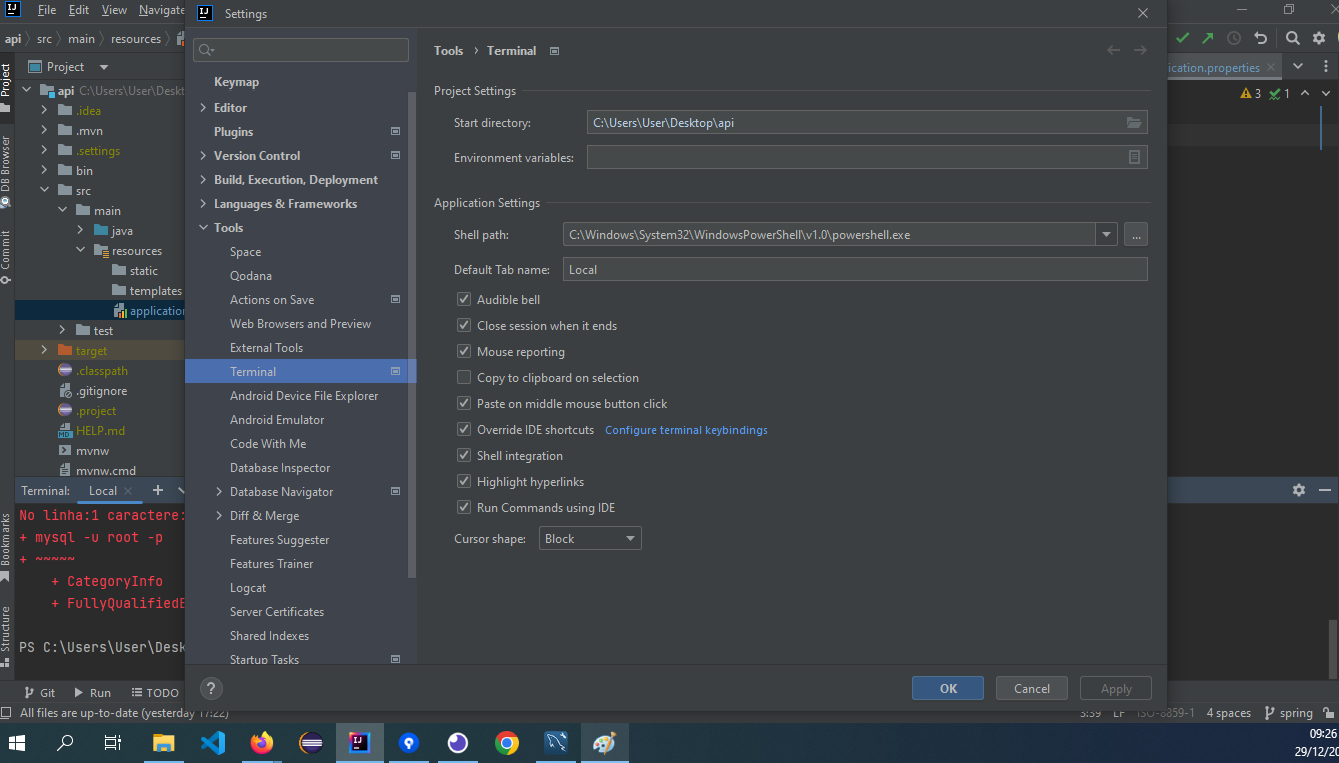Open editor tabs more options icon
Screen dimensions: 1339x763
coord(1325,67)
